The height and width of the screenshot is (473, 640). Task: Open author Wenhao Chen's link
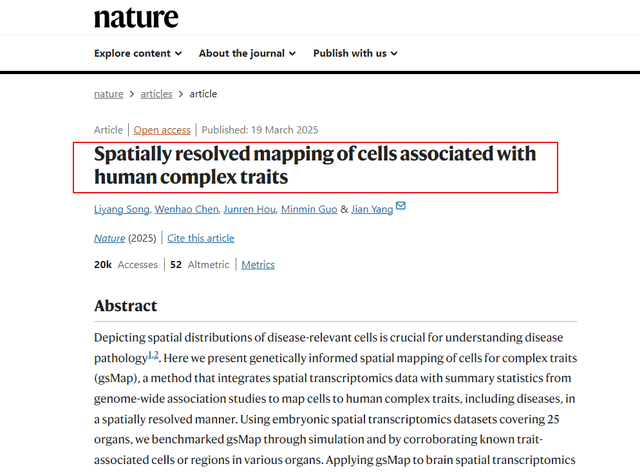[187, 209]
